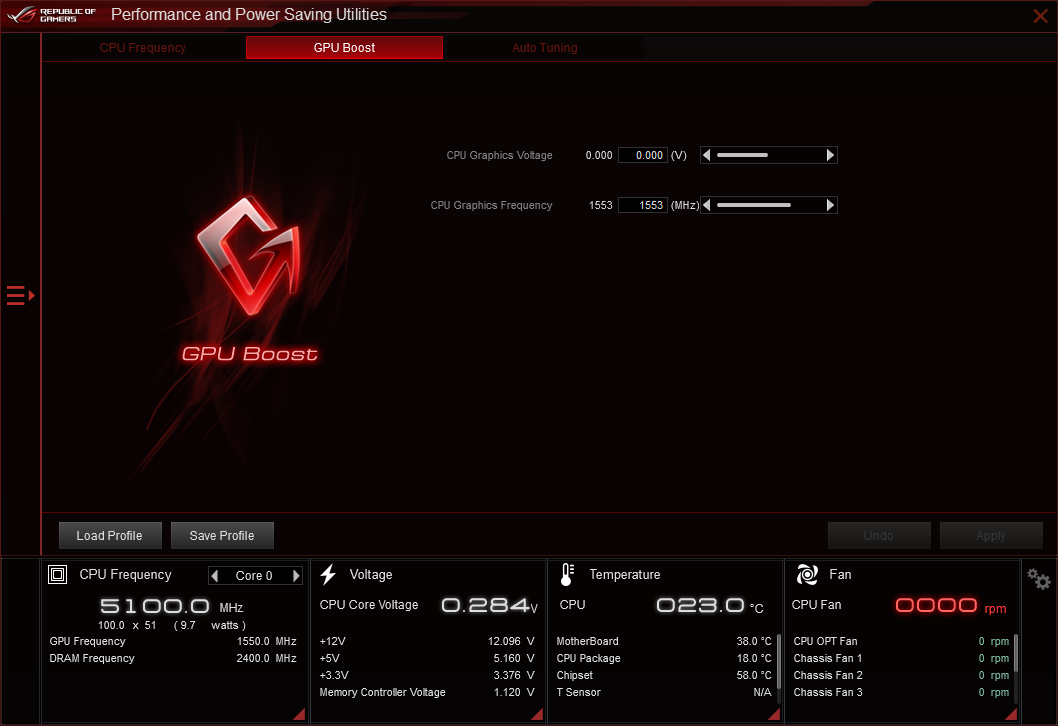The height and width of the screenshot is (726, 1058).
Task: Click the GPU Boost emblem graphic
Action: coord(248,256)
